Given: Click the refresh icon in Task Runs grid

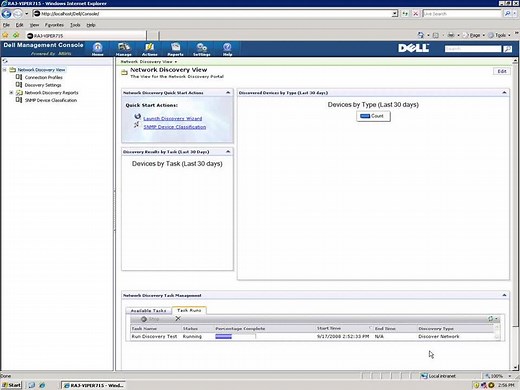Looking at the screenshot, I should (490, 319).
